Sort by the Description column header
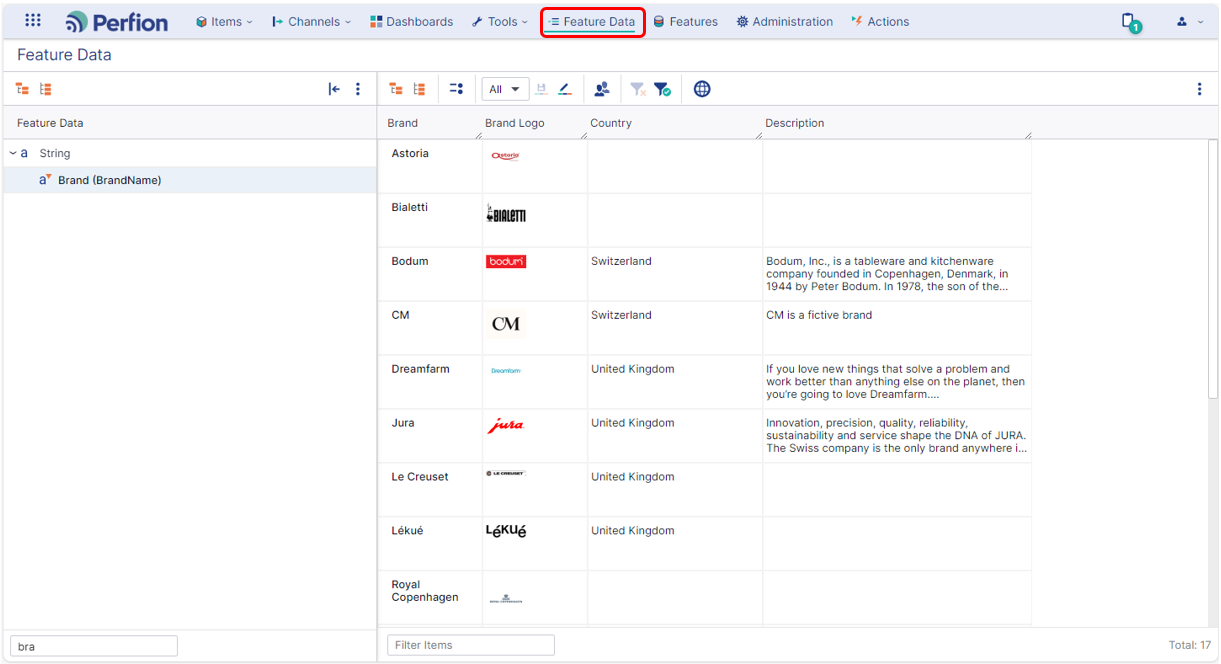1221x664 pixels. click(795, 123)
